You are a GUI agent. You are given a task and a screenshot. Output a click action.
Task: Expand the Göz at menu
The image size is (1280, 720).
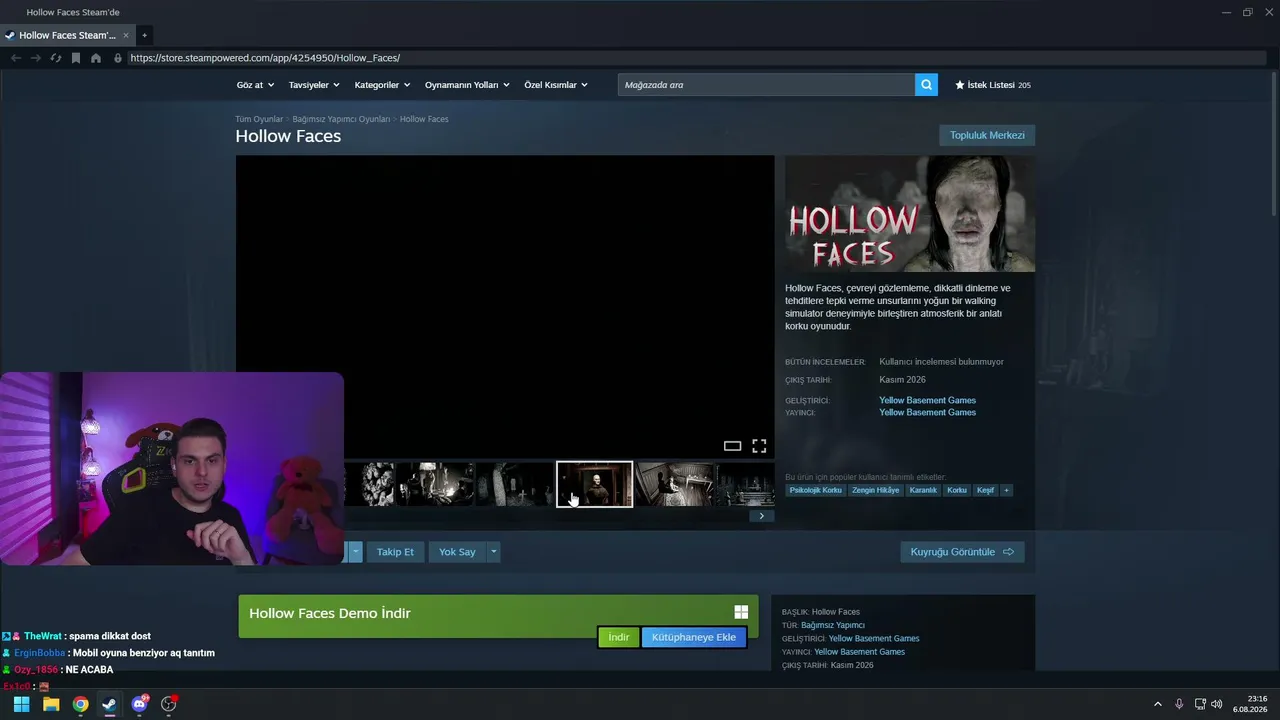[254, 85]
